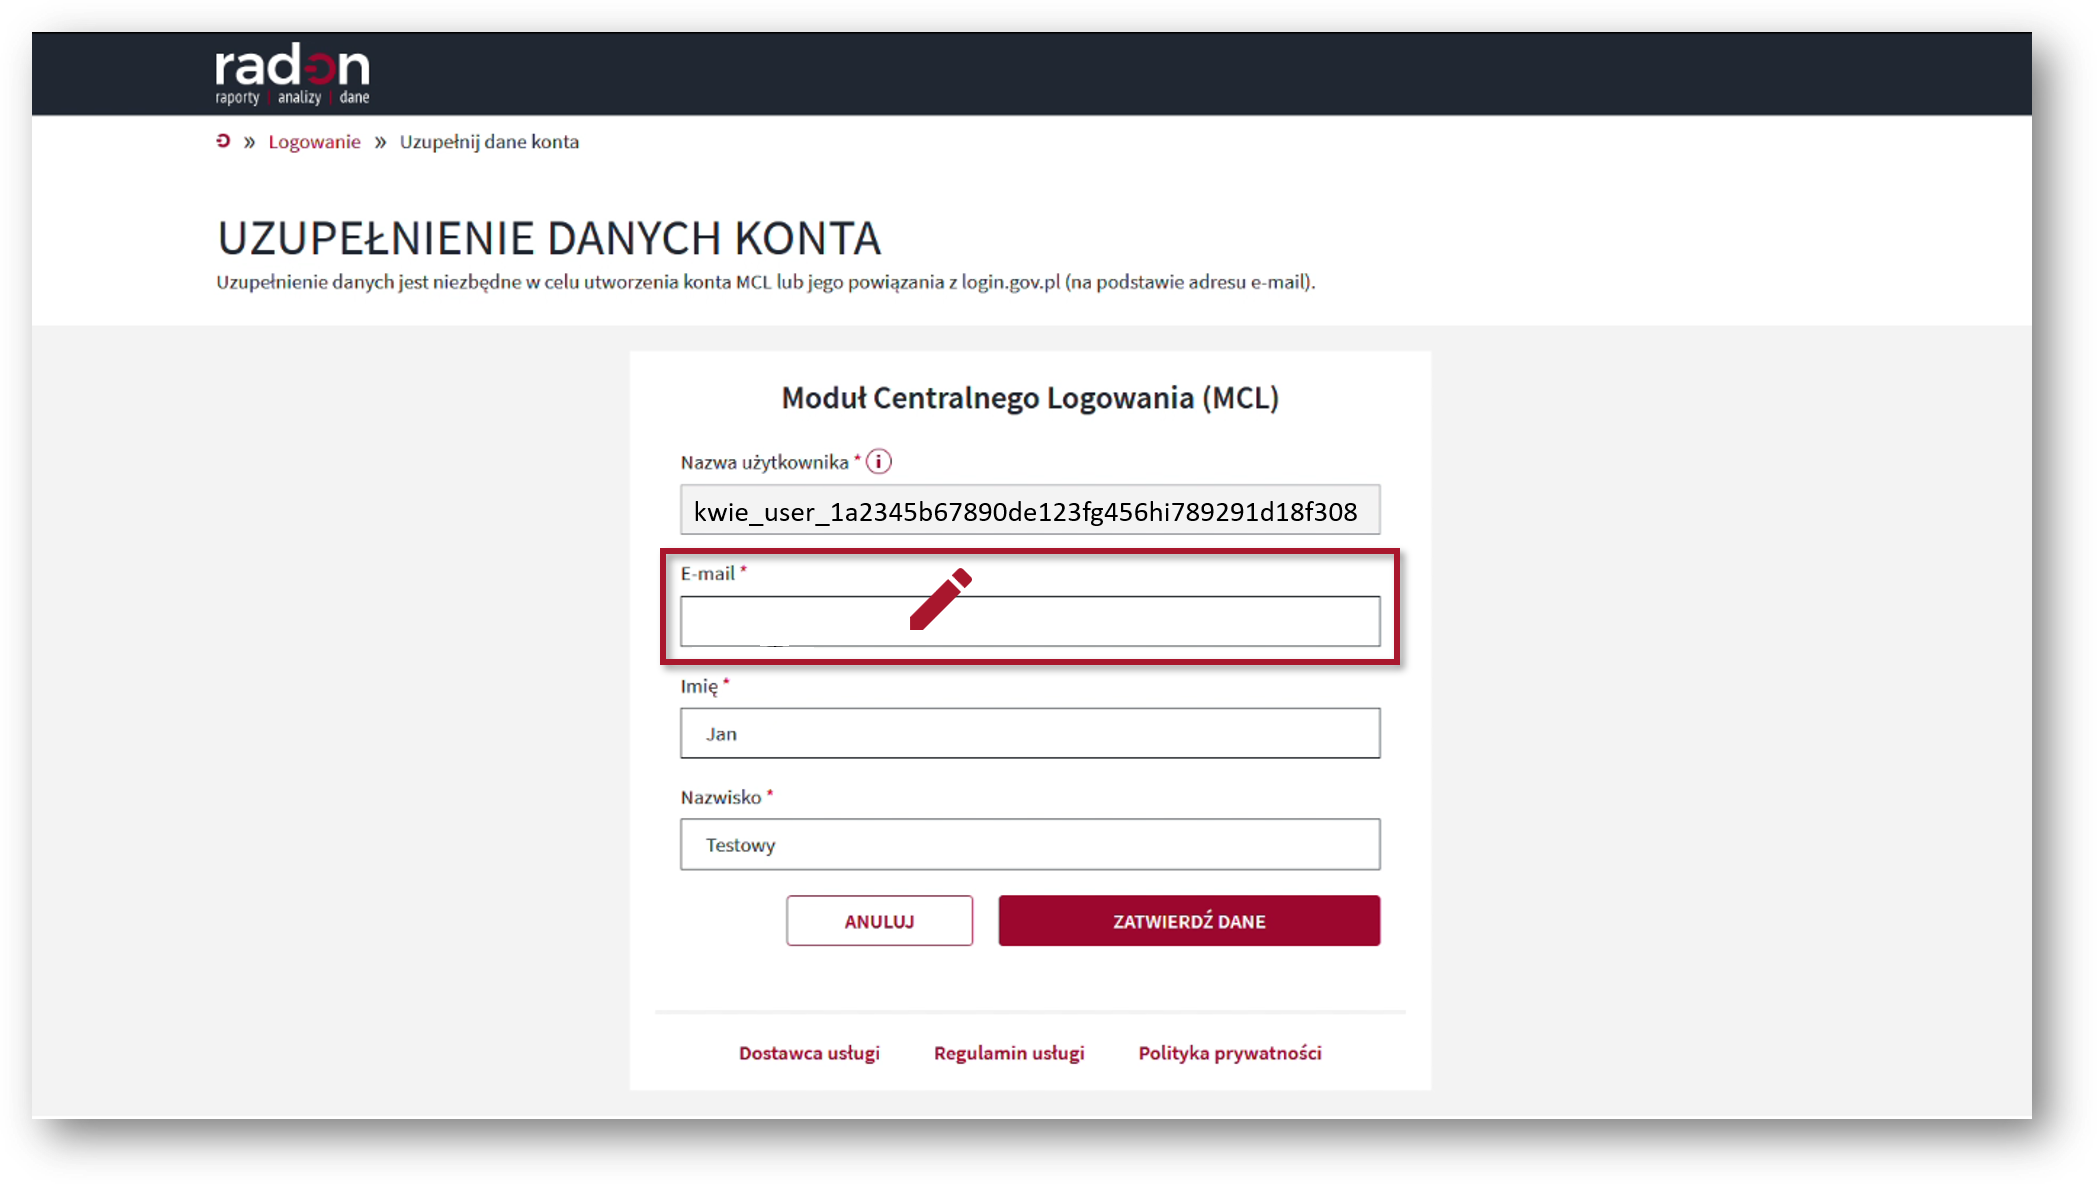This screenshot has width=2097, height=1184.
Task: Select the Nazwa użytkownika input field
Action: [1030, 510]
